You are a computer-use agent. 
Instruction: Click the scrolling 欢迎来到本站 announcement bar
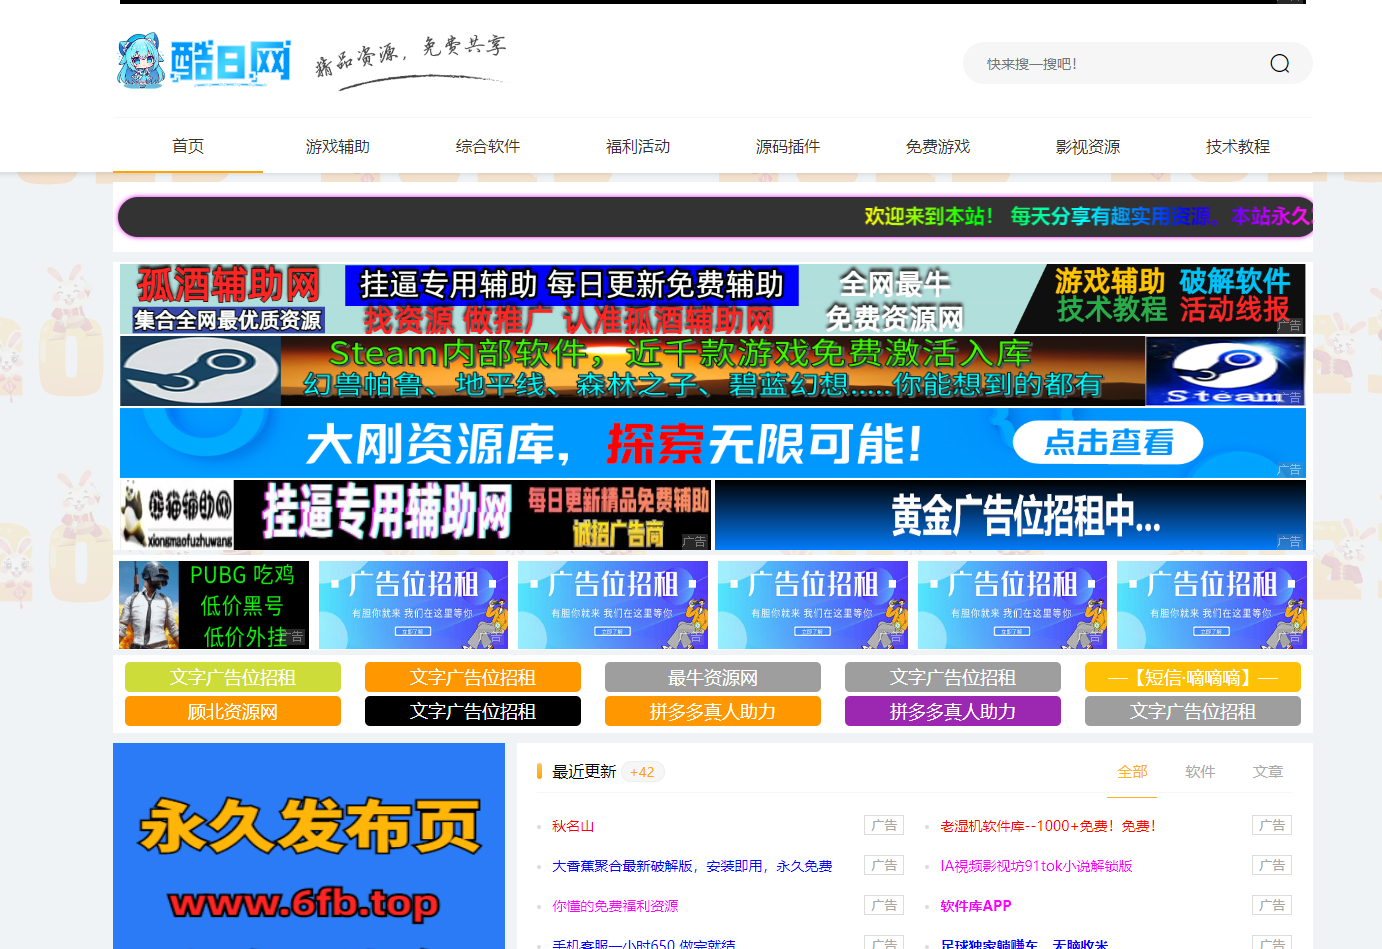pyautogui.click(x=714, y=217)
